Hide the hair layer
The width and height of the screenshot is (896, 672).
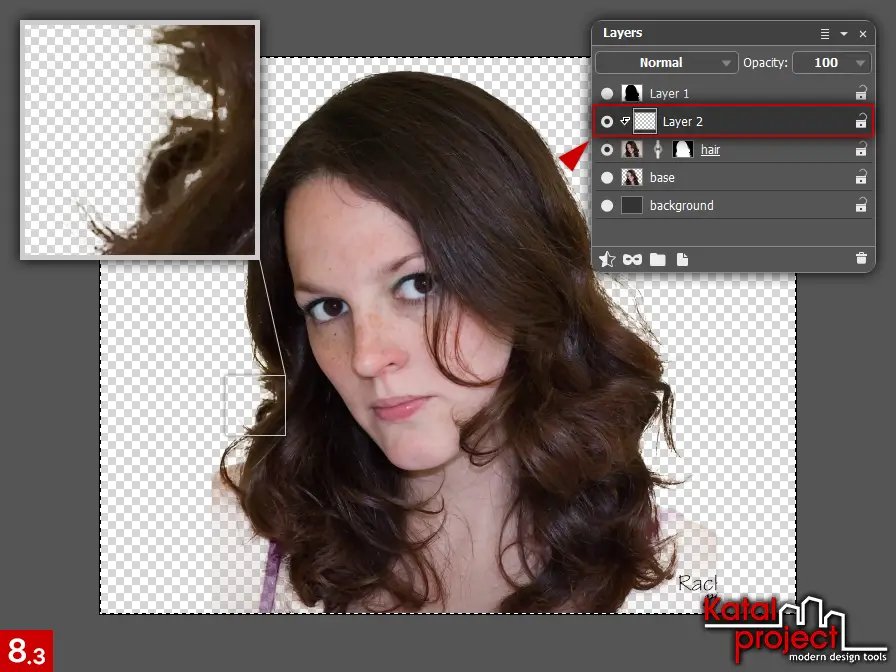pos(608,149)
